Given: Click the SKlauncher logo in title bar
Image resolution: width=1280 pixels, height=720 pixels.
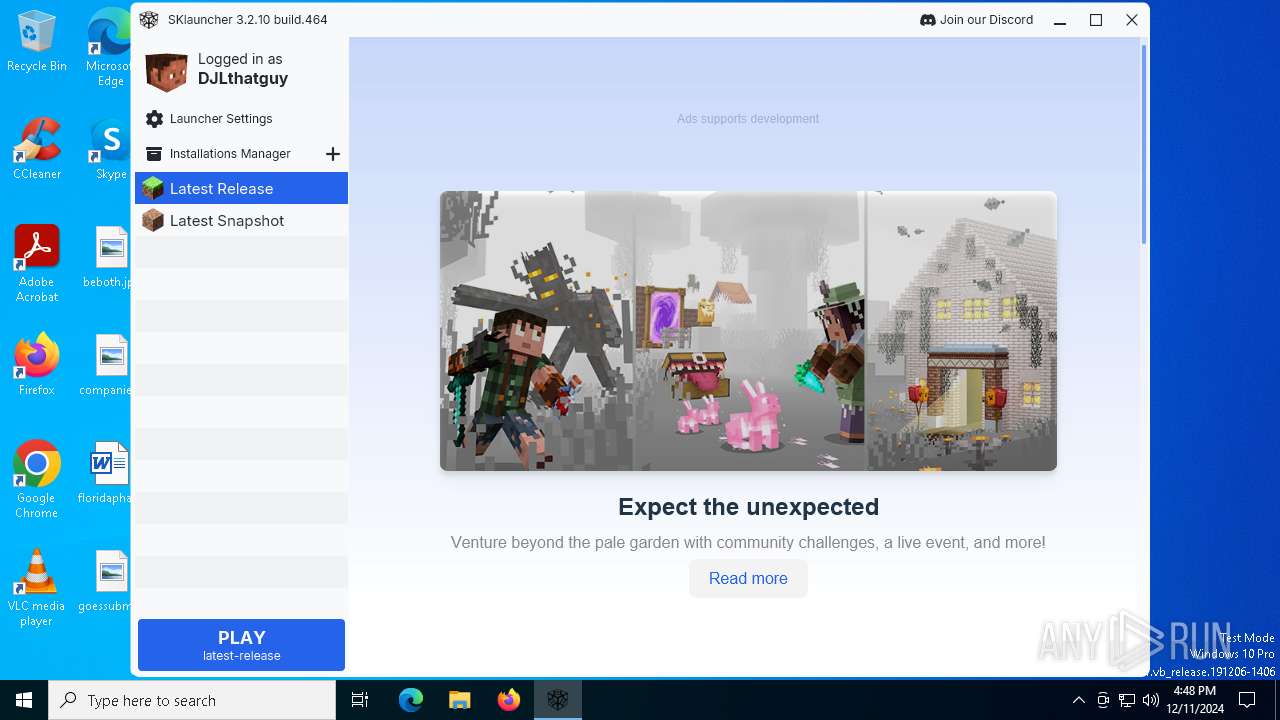Looking at the screenshot, I should [149, 20].
